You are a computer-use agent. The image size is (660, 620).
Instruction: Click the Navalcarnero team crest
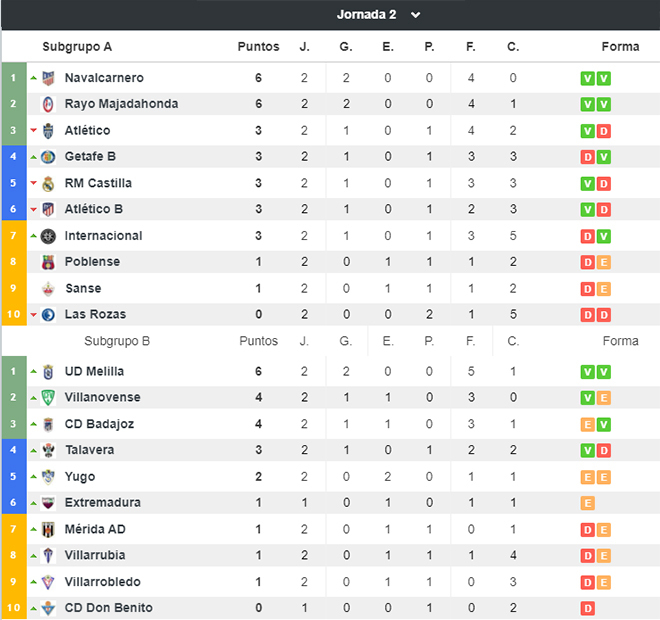(x=48, y=78)
